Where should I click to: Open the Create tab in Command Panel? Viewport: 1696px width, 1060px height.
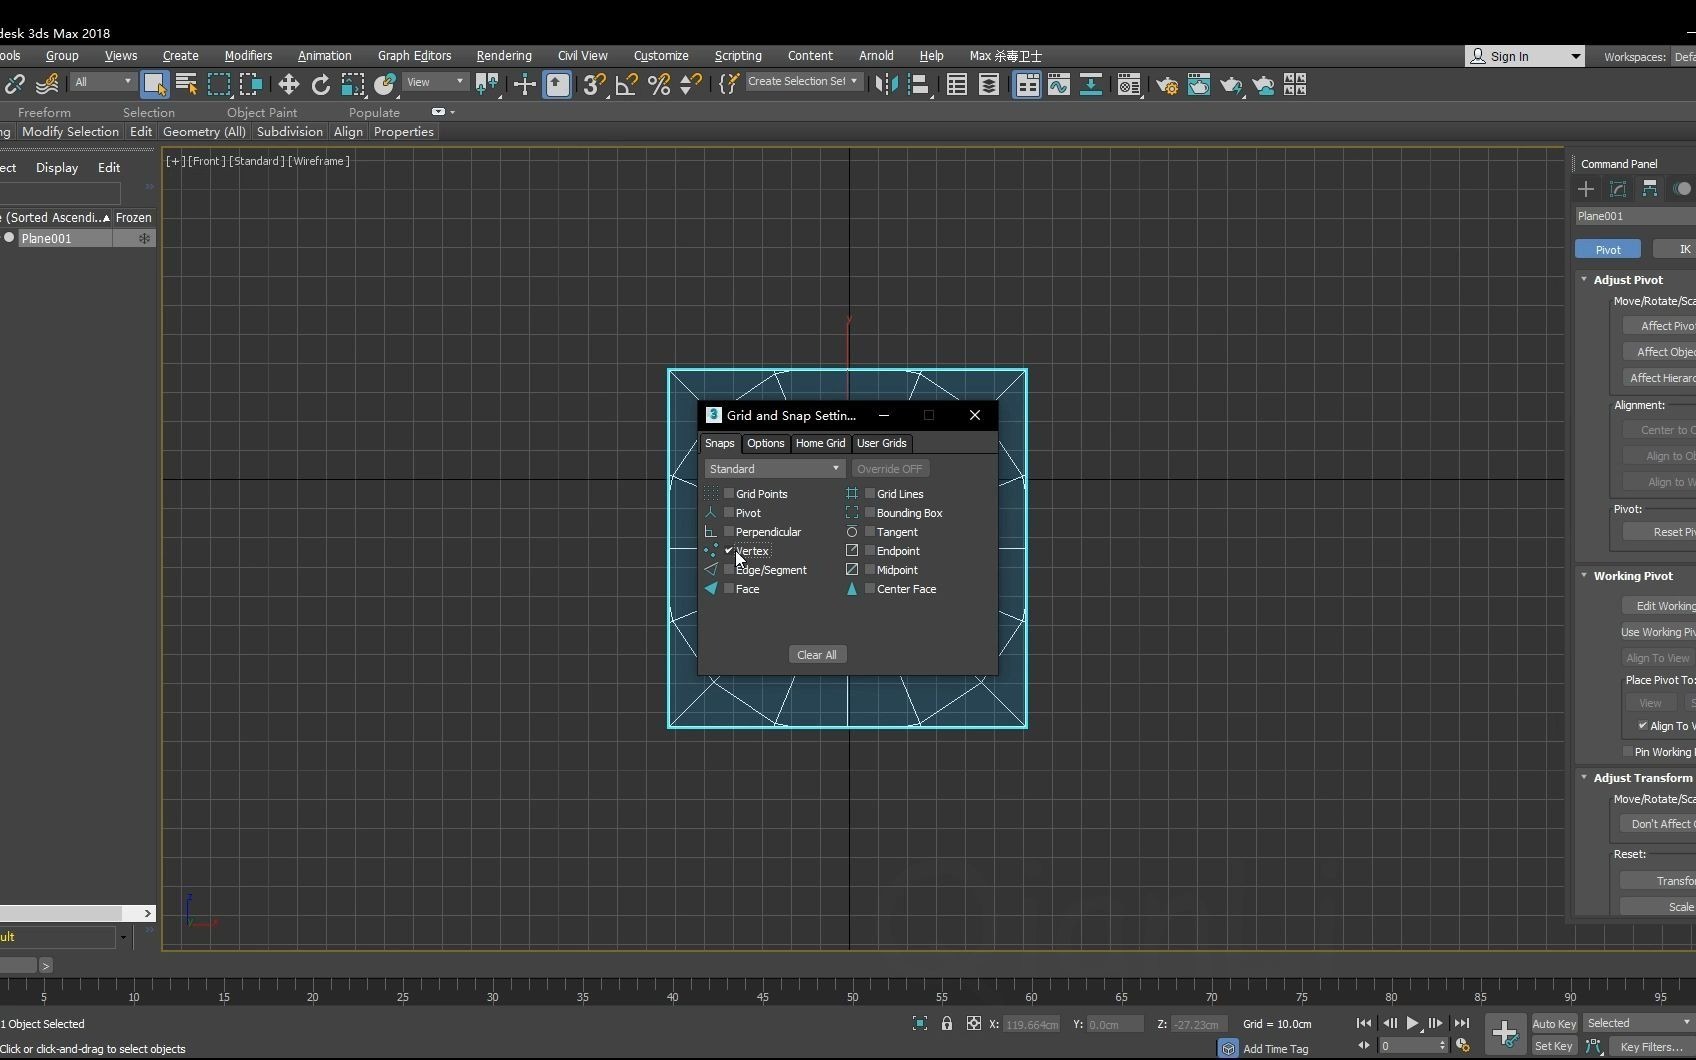click(1586, 189)
